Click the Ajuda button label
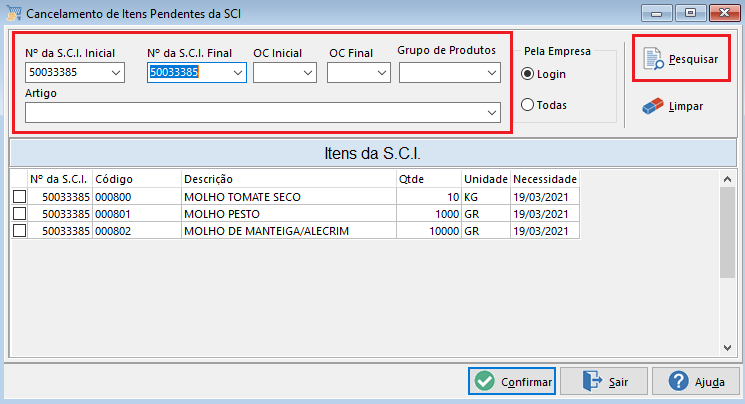This screenshot has width=745, height=404. pos(709,382)
